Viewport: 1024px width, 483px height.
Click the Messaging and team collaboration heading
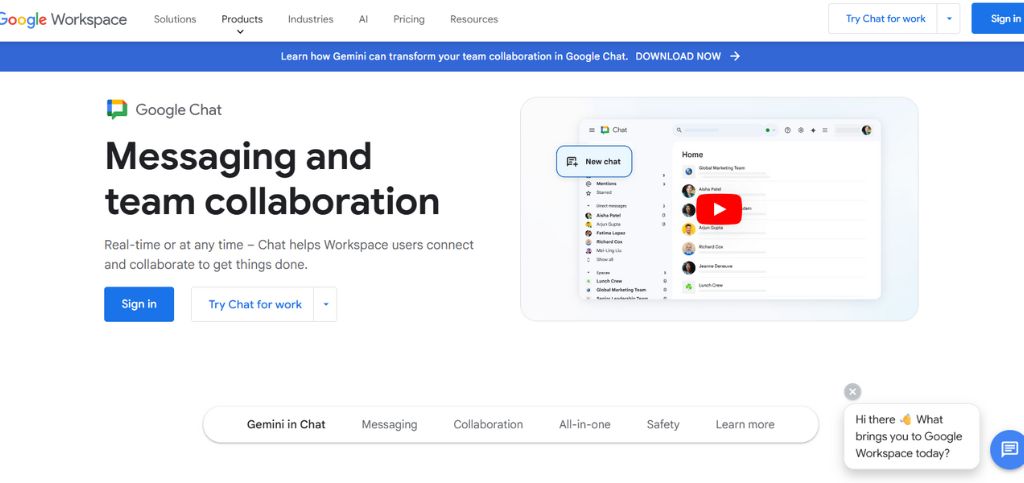pos(272,178)
